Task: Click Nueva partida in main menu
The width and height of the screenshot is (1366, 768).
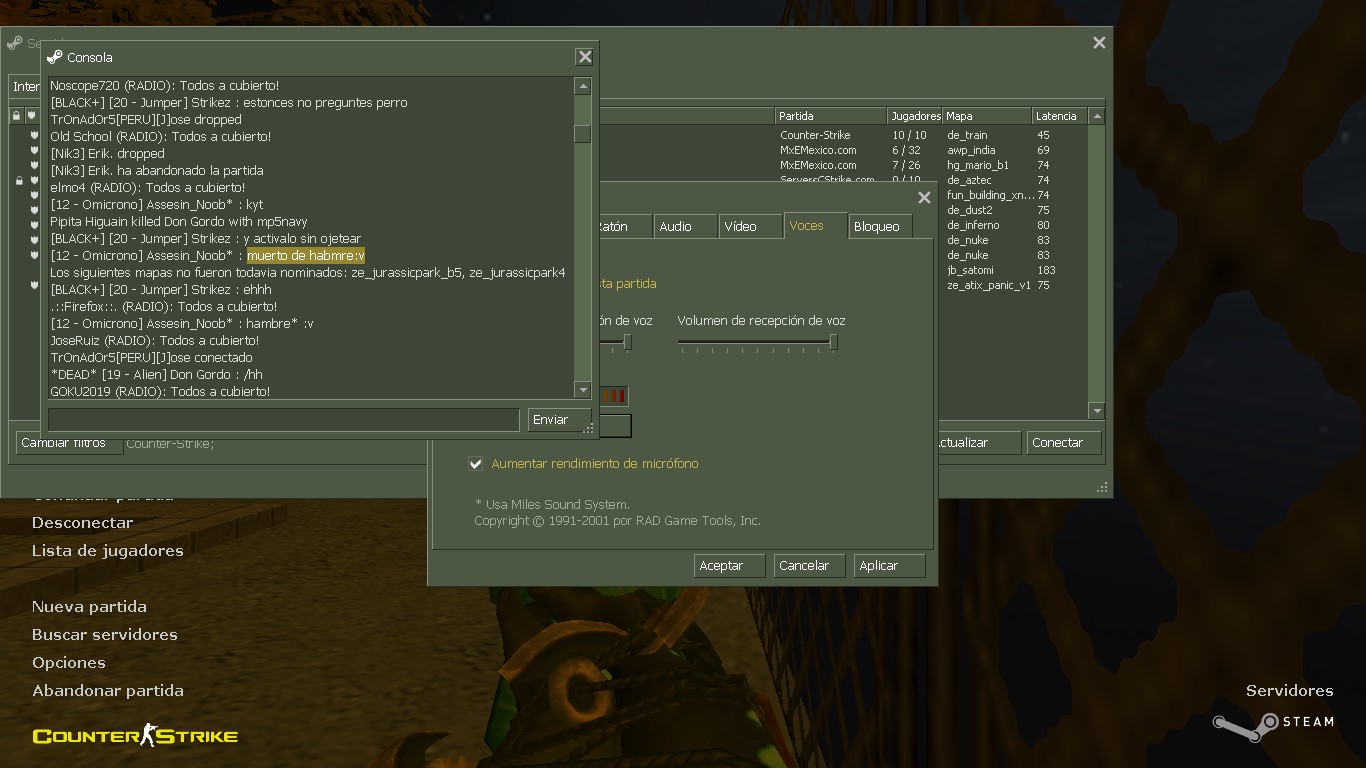Action: (x=89, y=607)
